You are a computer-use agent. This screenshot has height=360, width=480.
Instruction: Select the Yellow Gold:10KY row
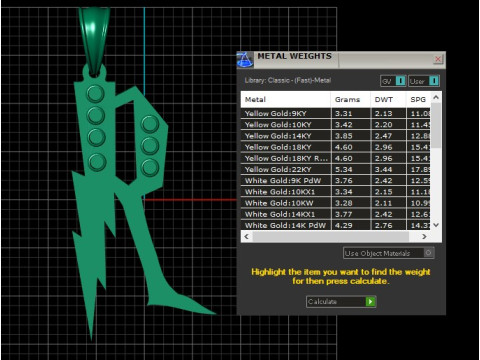336,125
